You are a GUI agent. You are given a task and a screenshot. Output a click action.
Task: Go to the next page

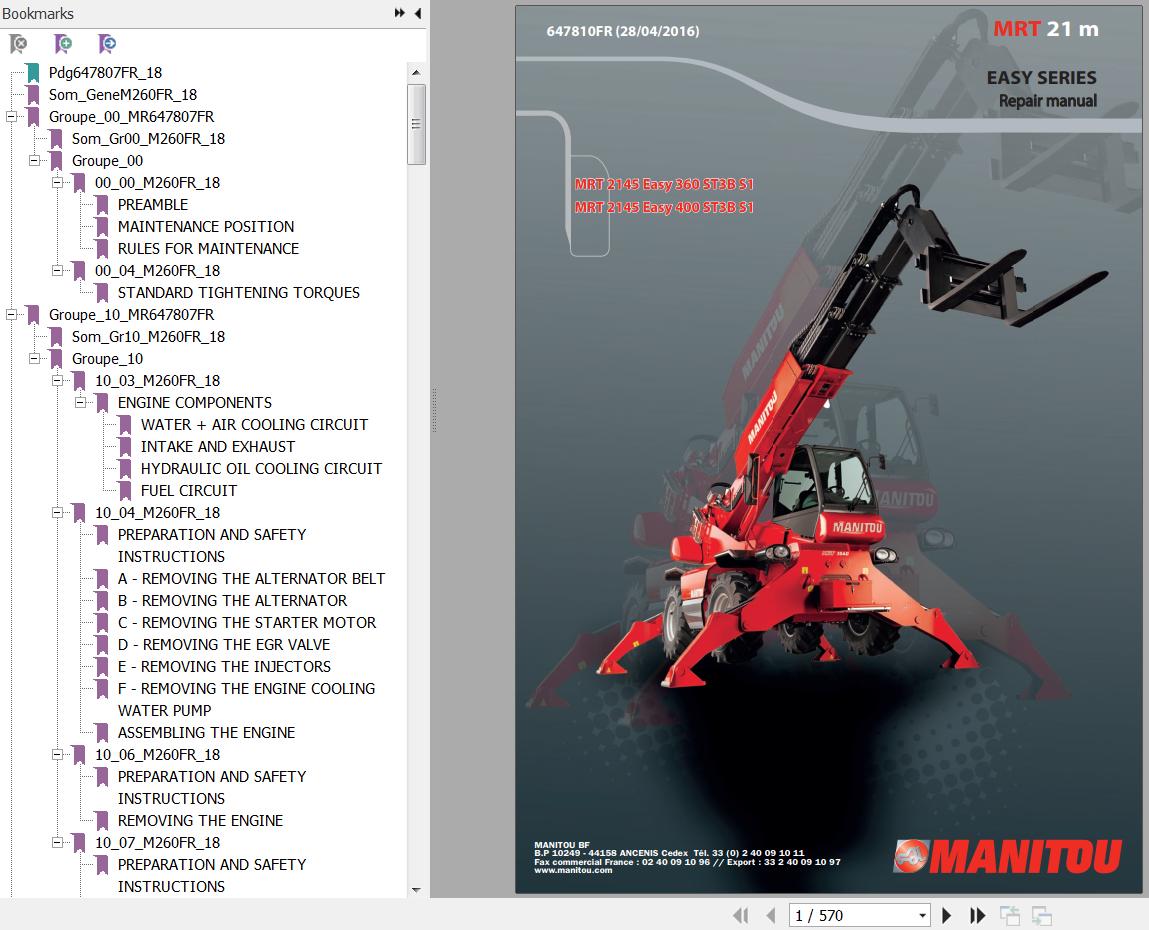coord(946,915)
